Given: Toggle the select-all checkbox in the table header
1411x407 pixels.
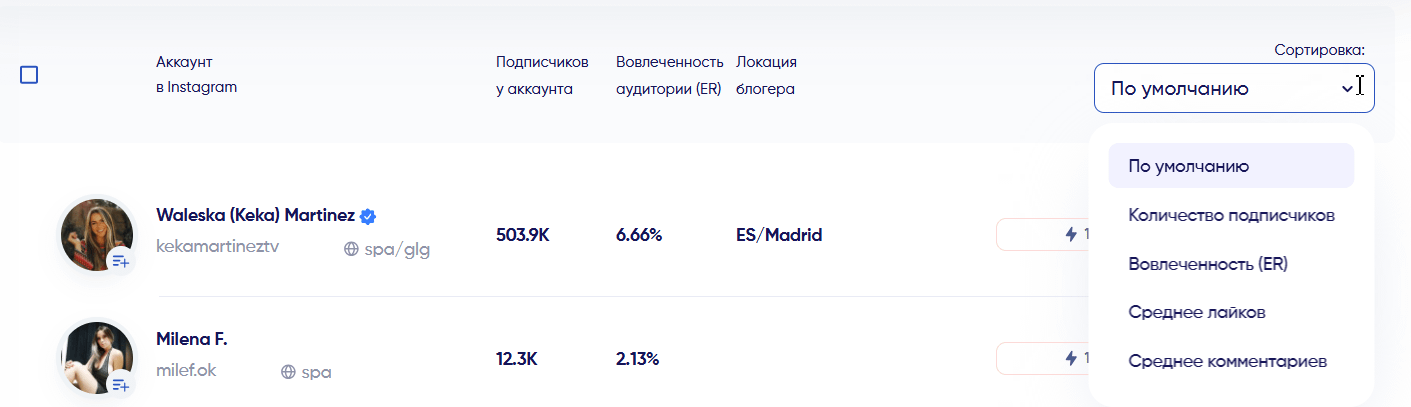Looking at the screenshot, I should click(29, 75).
